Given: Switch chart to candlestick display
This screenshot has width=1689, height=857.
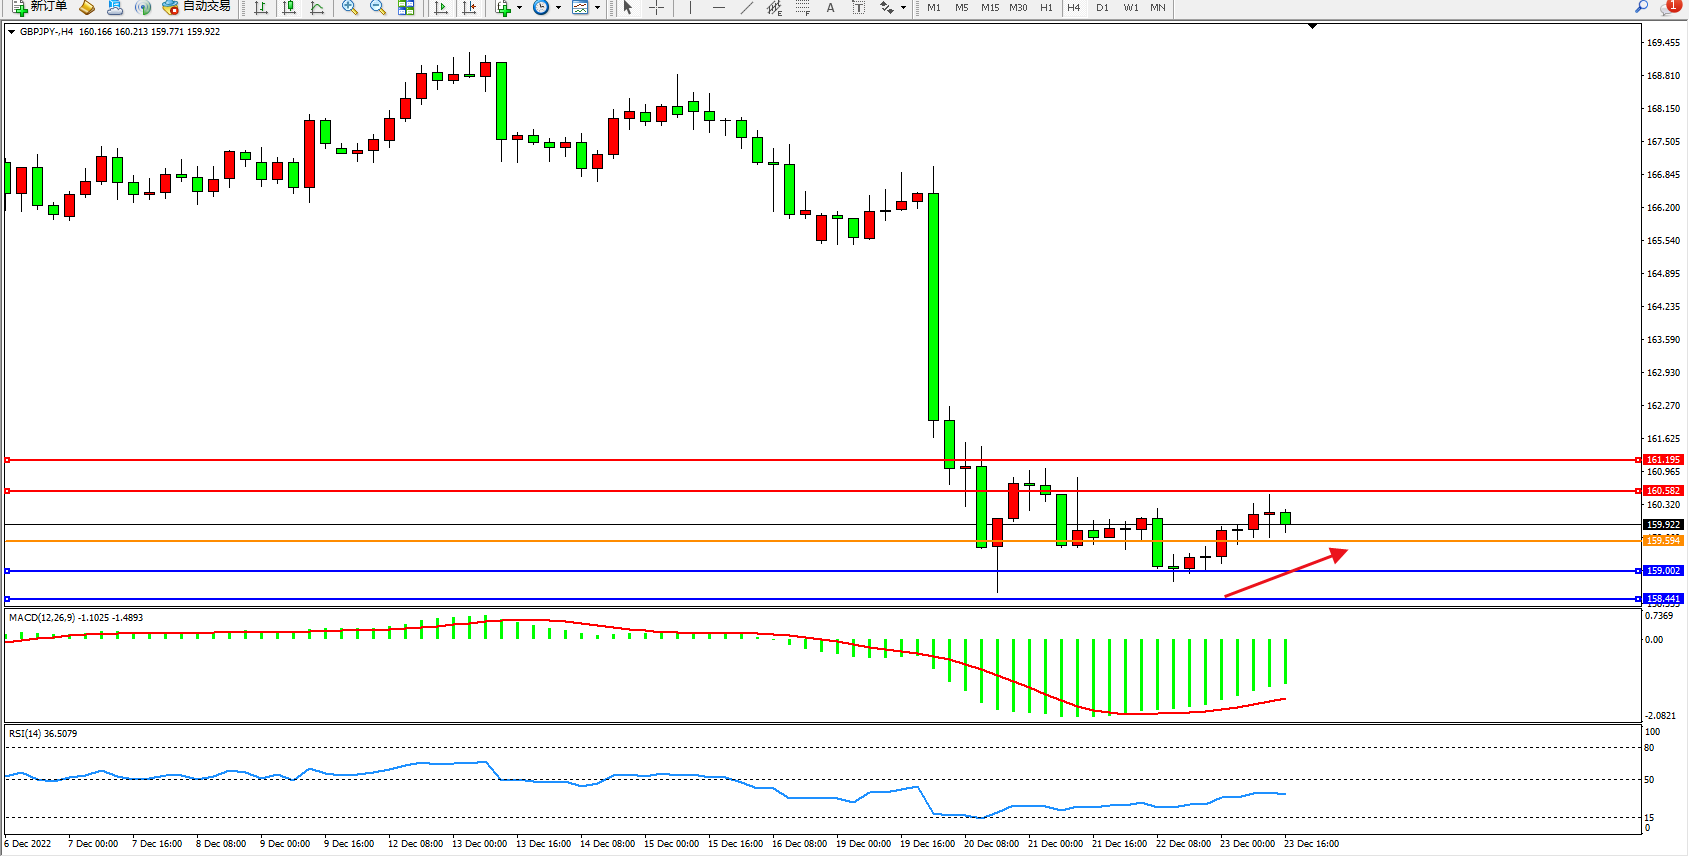Looking at the screenshot, I should pyautogui.click(x=289, y=8).
